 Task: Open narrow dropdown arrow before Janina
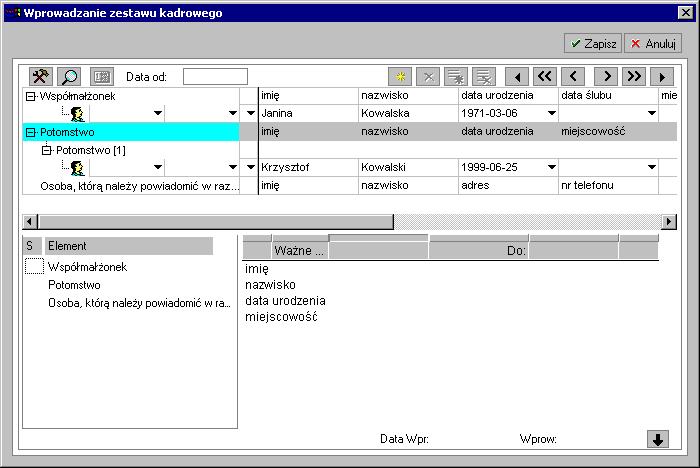[x=251, y=113]
